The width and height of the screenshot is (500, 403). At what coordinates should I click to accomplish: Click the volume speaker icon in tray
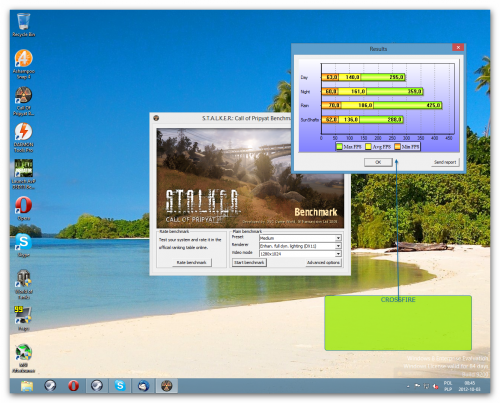click(x=436, y=386)
